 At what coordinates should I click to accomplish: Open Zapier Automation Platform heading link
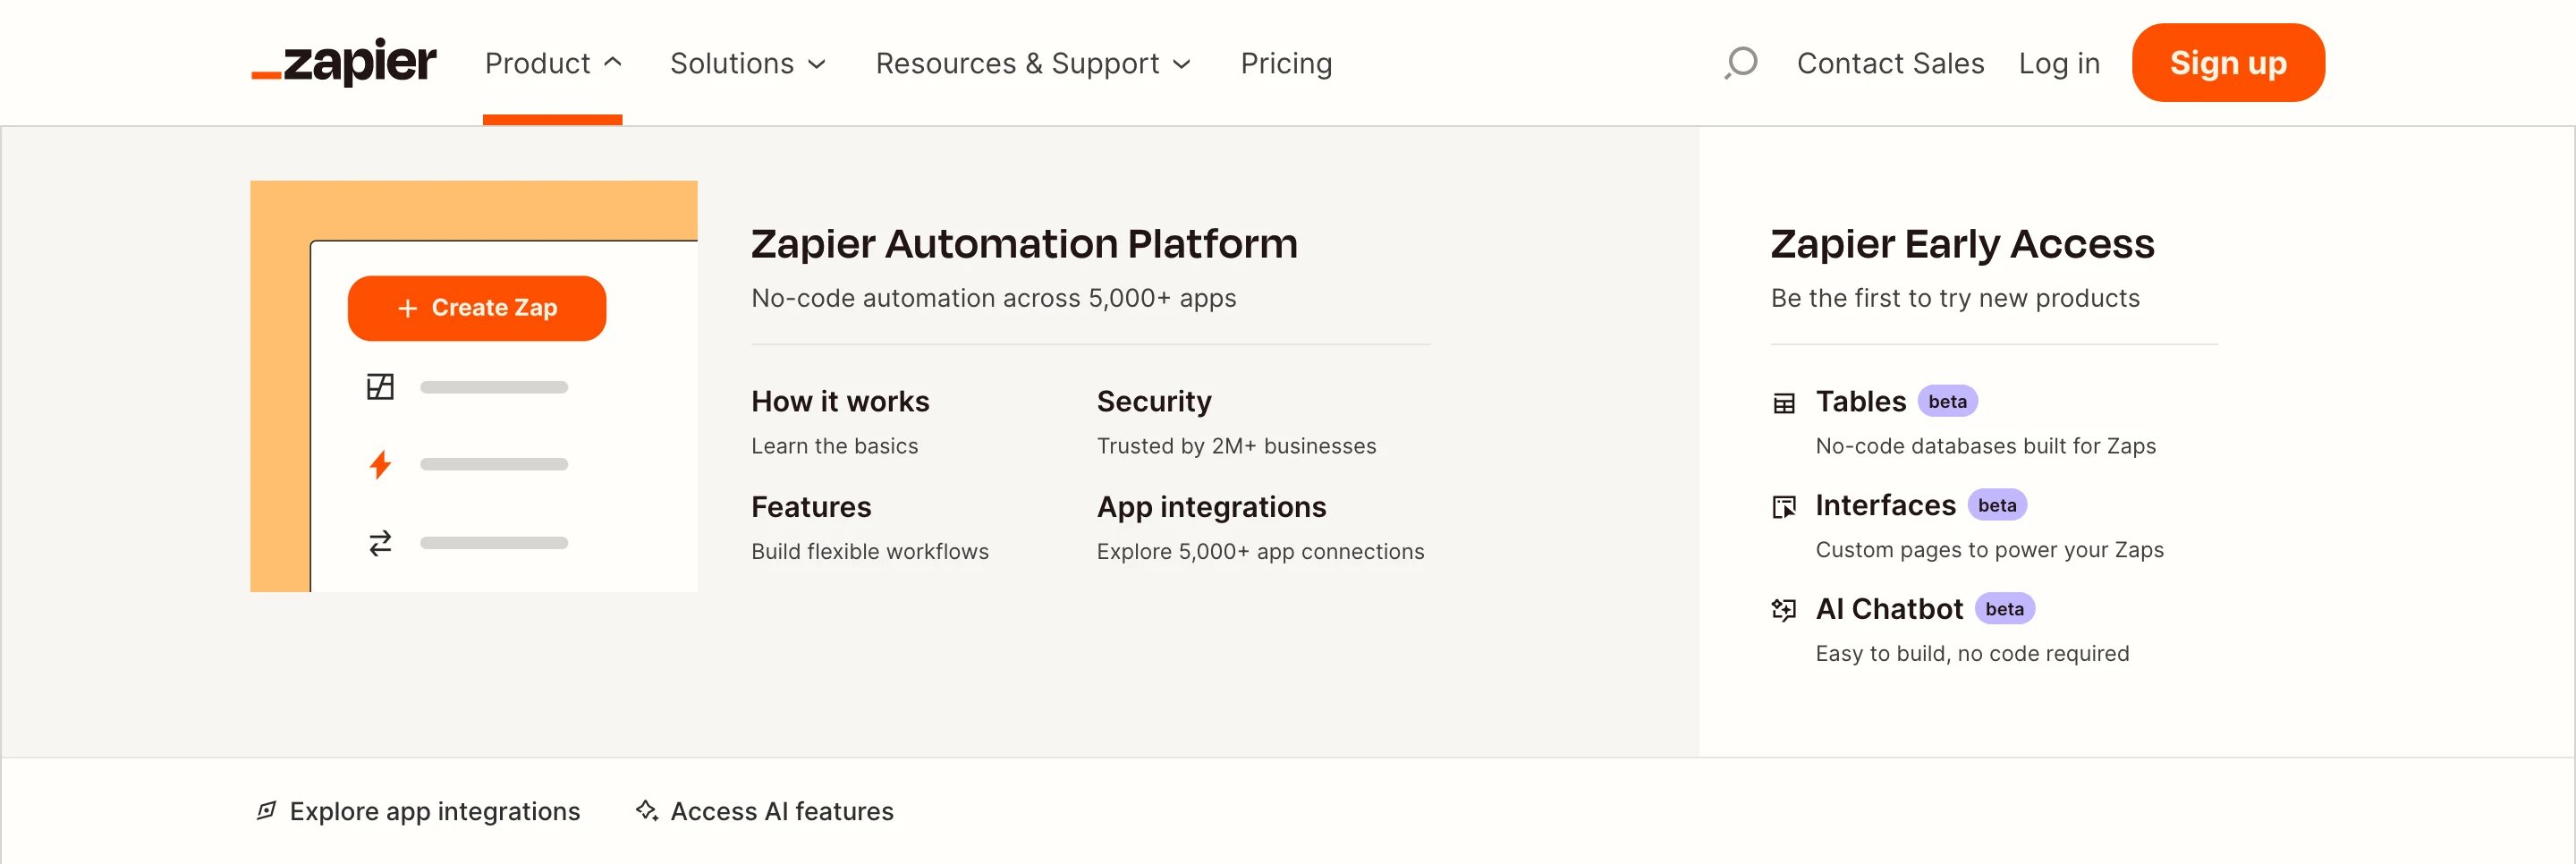1024,244
